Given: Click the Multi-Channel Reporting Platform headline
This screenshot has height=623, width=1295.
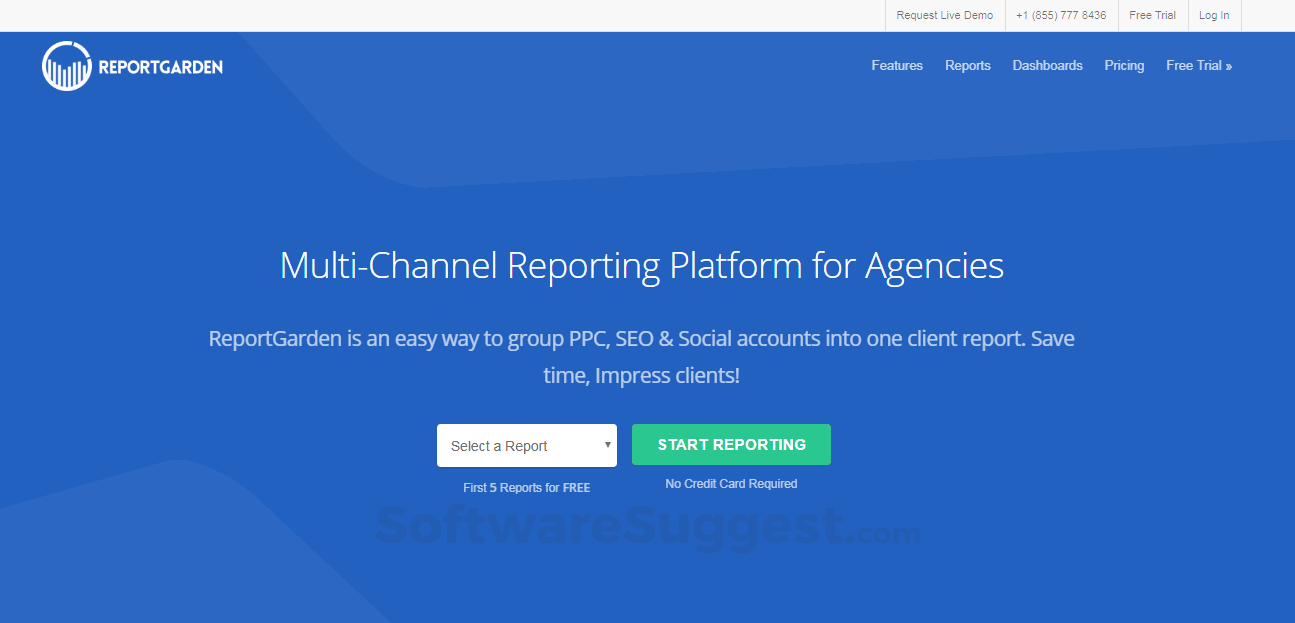Looking at the screenshot, I should tap(641, 266).
